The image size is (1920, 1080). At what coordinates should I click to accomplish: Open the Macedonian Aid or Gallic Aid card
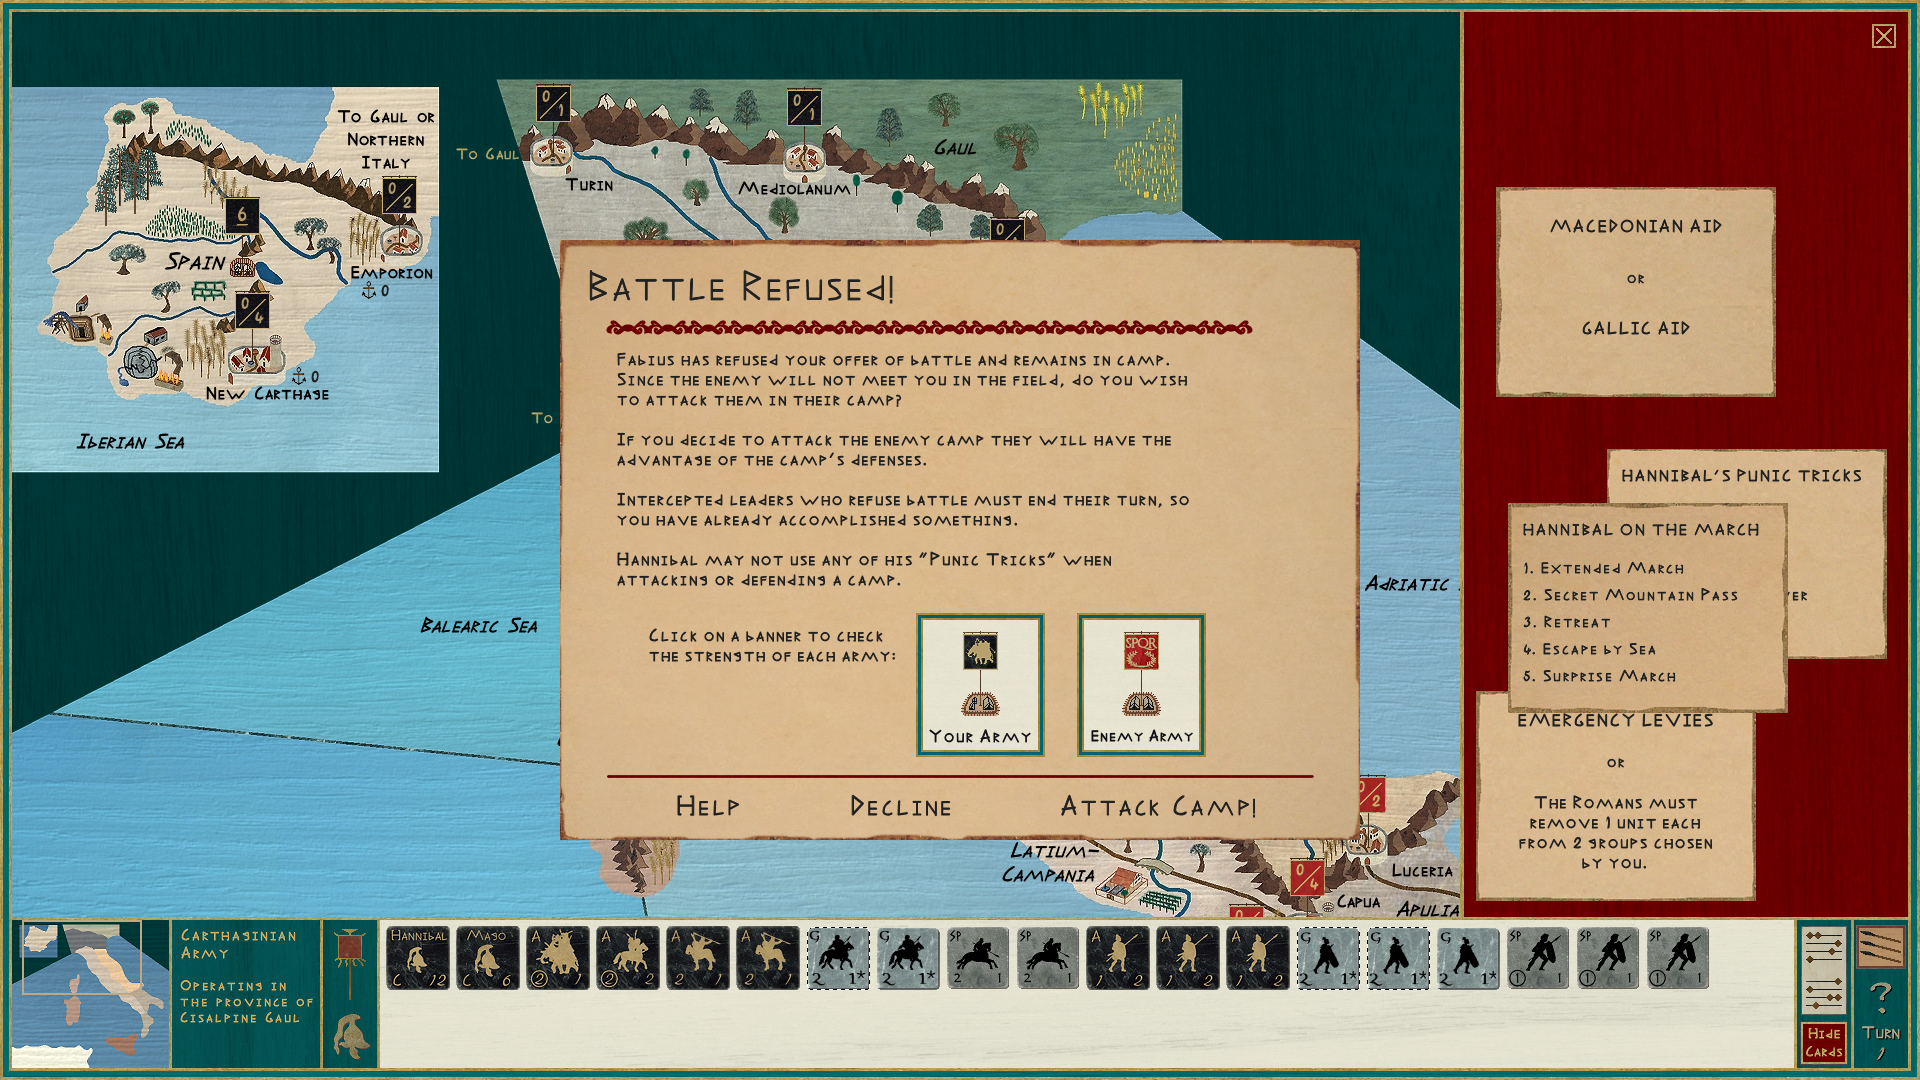1635,291
